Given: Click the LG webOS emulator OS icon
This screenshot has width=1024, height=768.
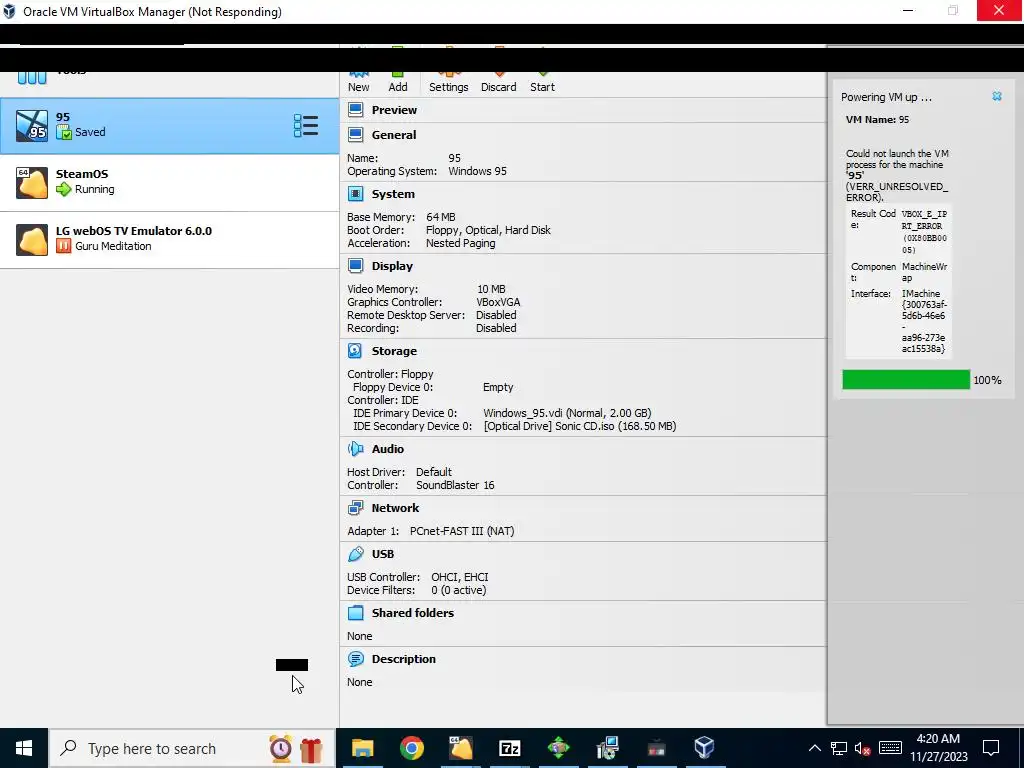Looking at the screenshot, I should (31, 240).
